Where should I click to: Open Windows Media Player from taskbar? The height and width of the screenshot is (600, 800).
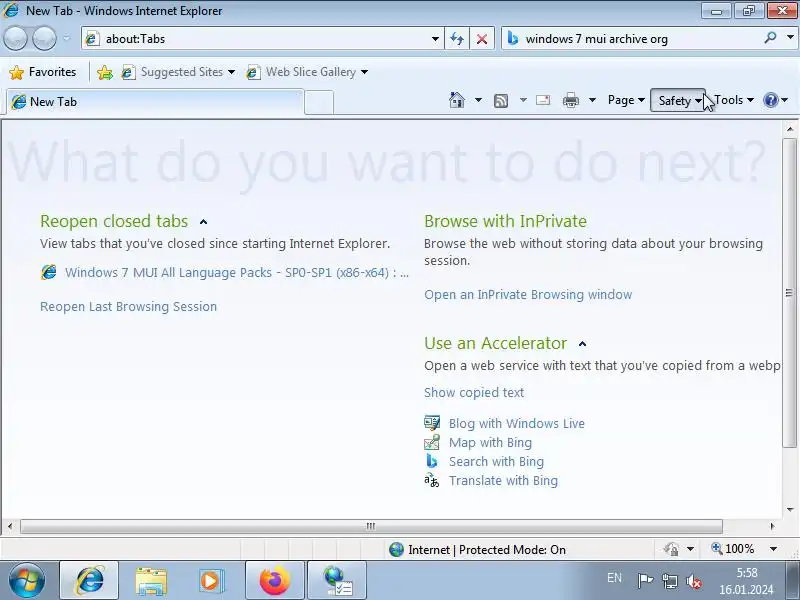(x=210, y=581)
